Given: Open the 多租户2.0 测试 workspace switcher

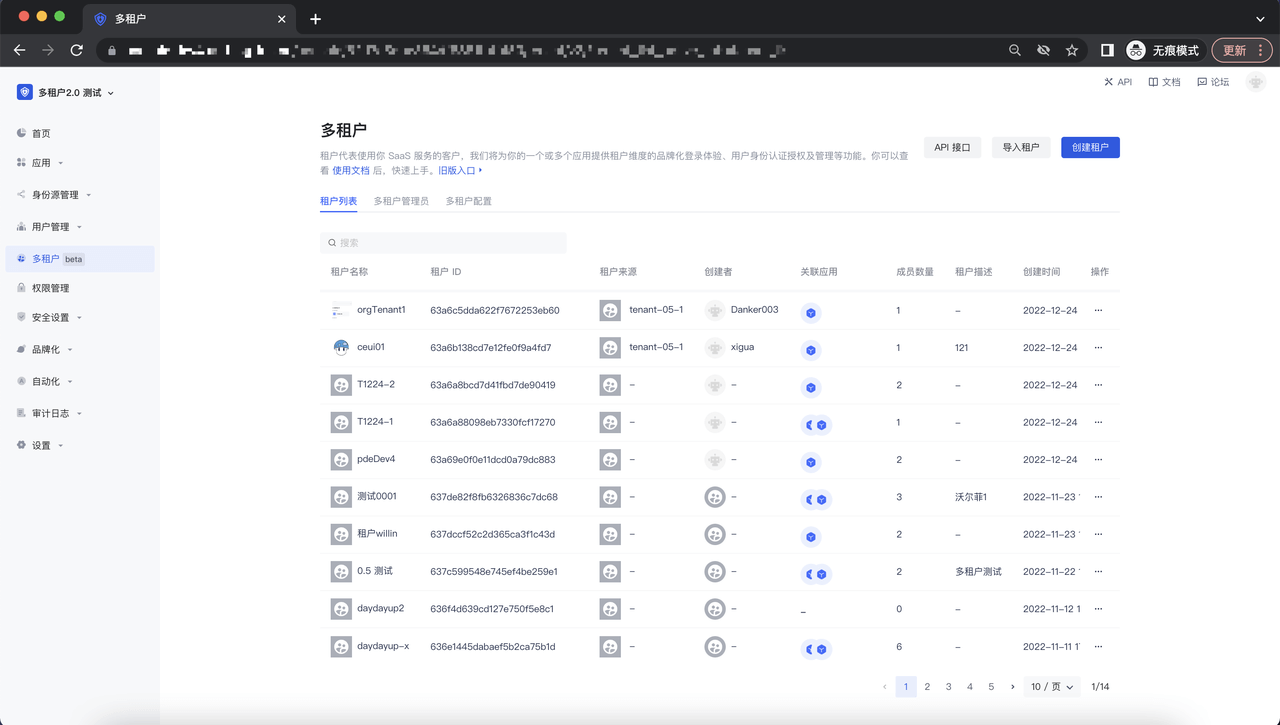Looking at the screenshot, I should 68,93.
